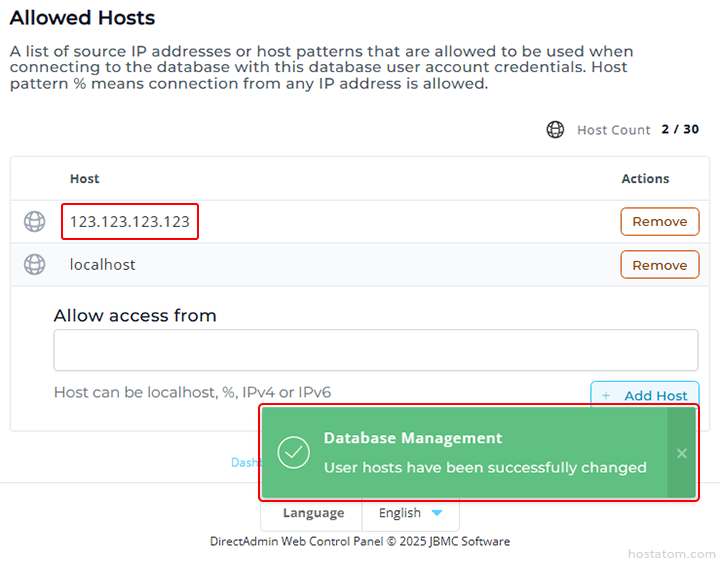Click the Actions column header
This screenshot has width=720, height=562.
(645, 178)
